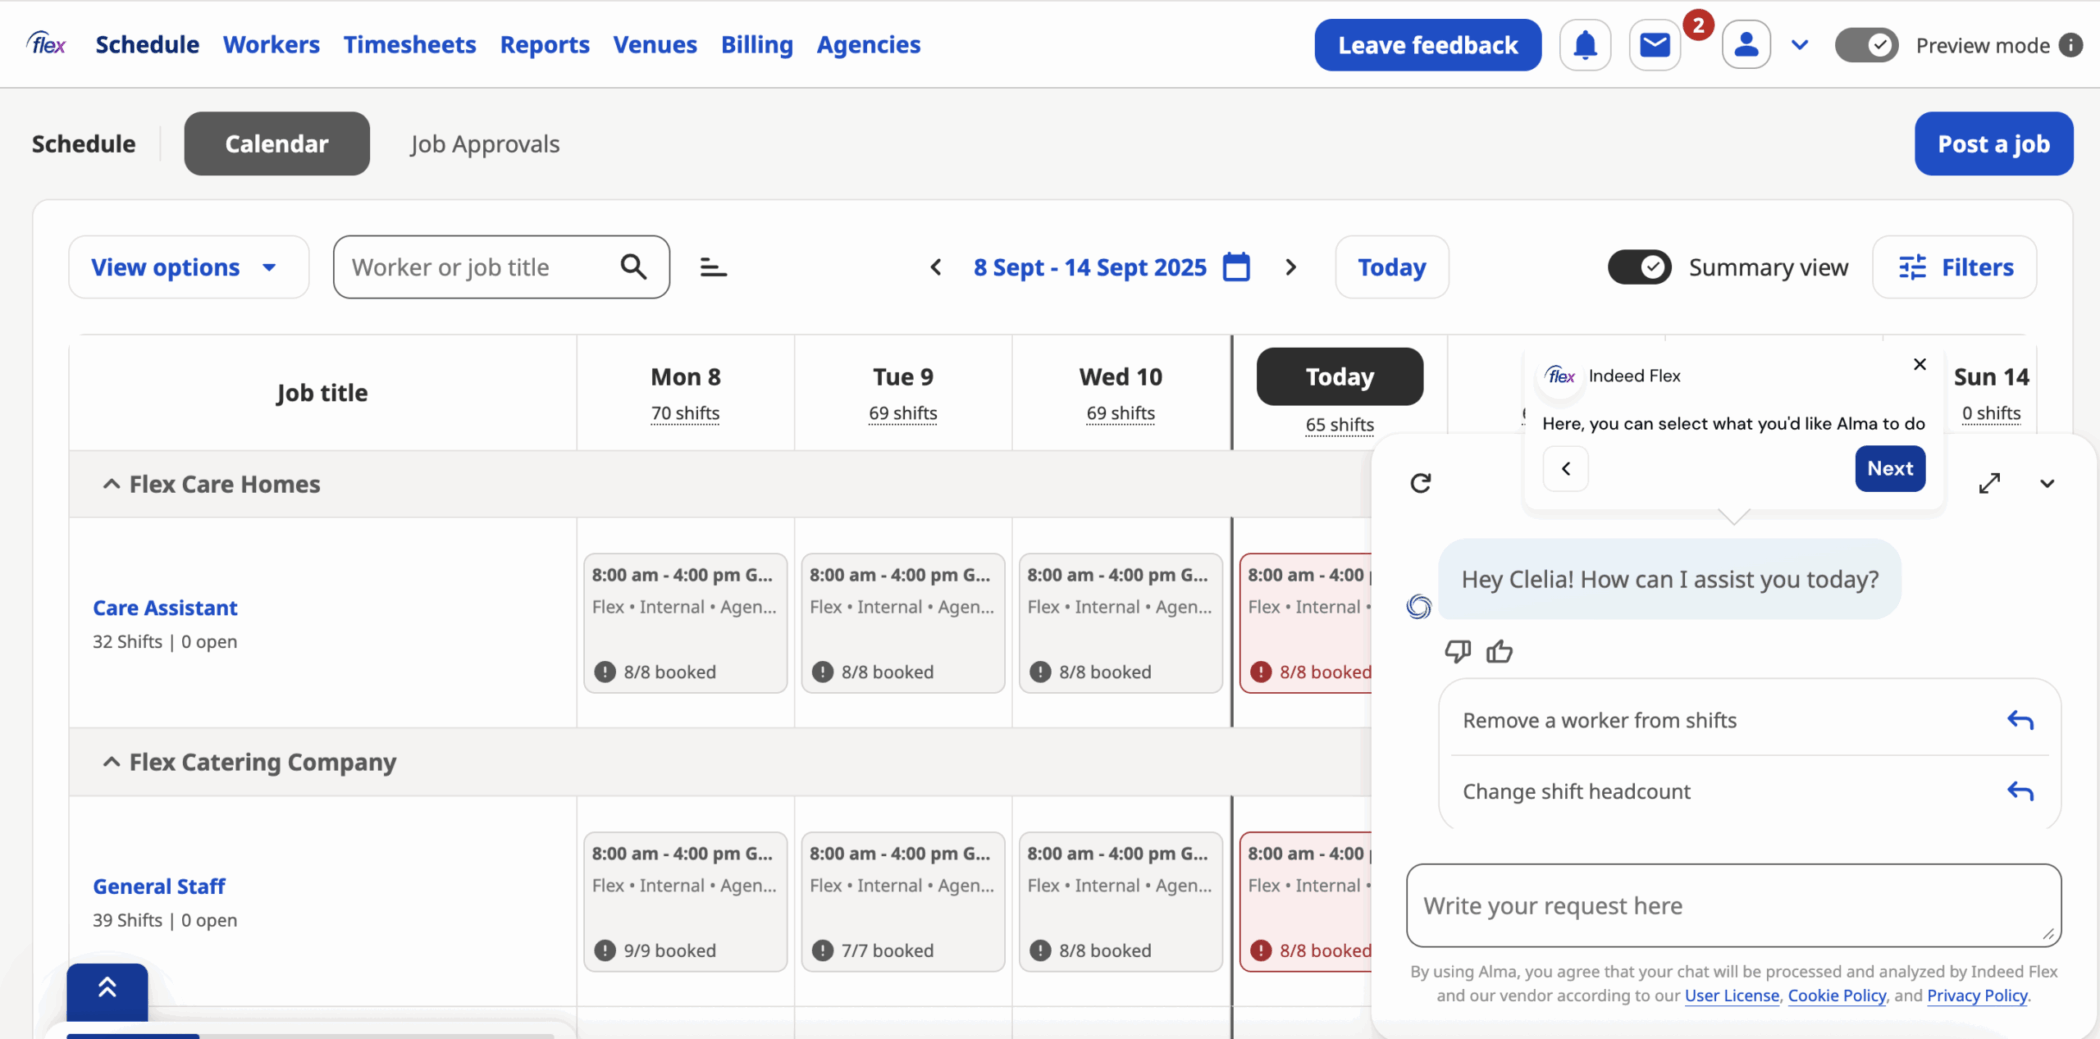Click the Indeed Flex logo
This screenshot has height=1039, width=2100.
[47, 44]
